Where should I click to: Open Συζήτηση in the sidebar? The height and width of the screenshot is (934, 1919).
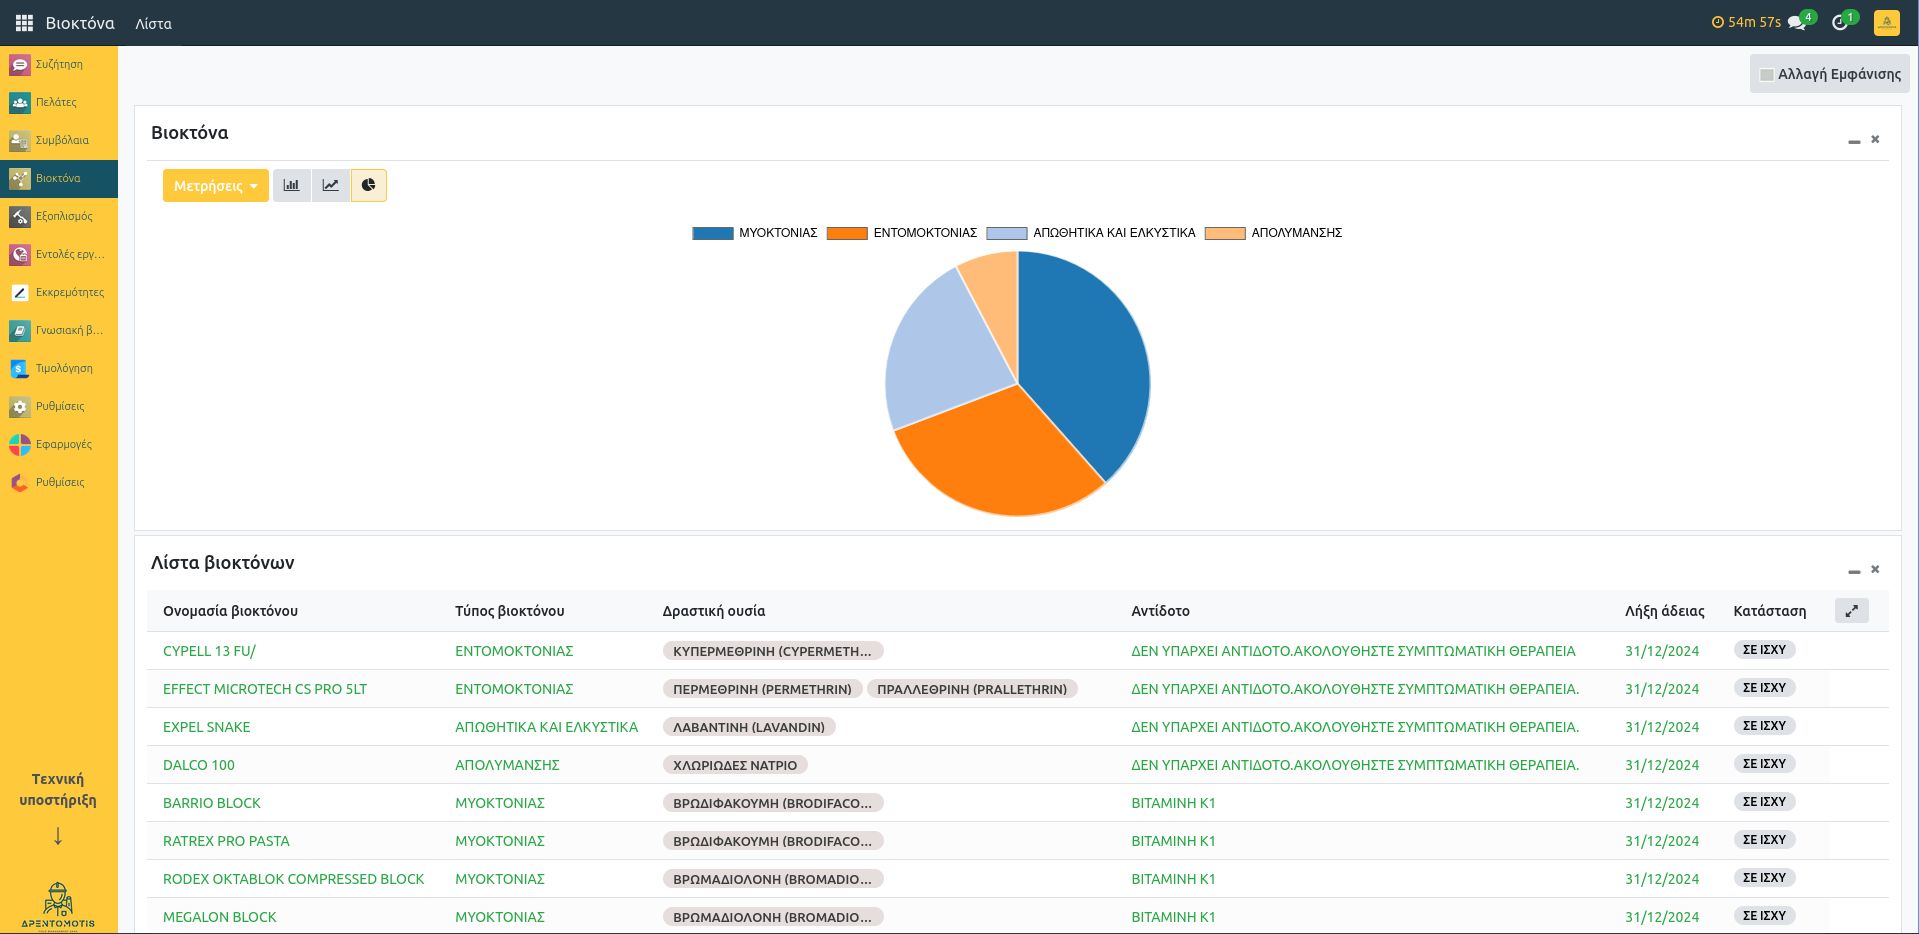click(59, 64)
